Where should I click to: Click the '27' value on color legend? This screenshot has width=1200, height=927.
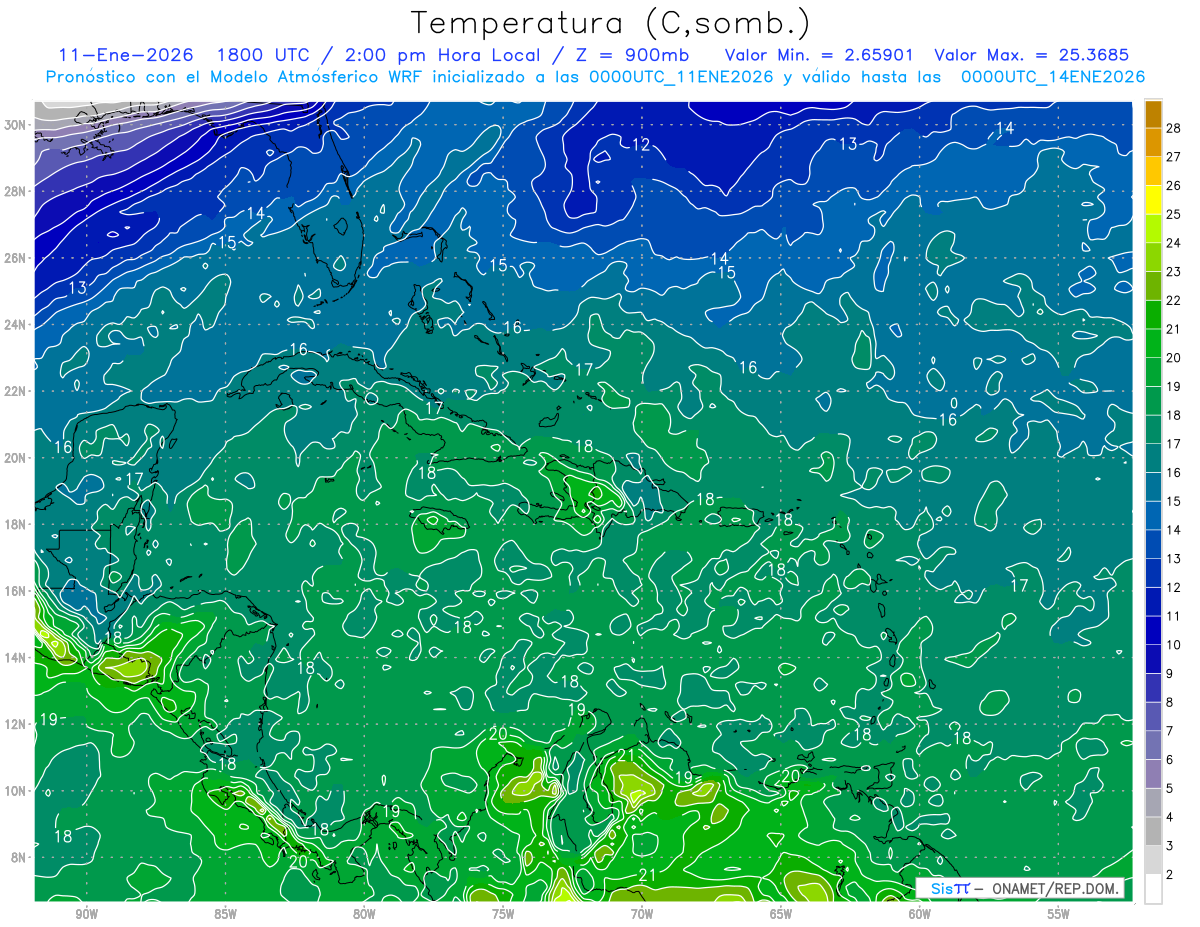click(1174, 157)
